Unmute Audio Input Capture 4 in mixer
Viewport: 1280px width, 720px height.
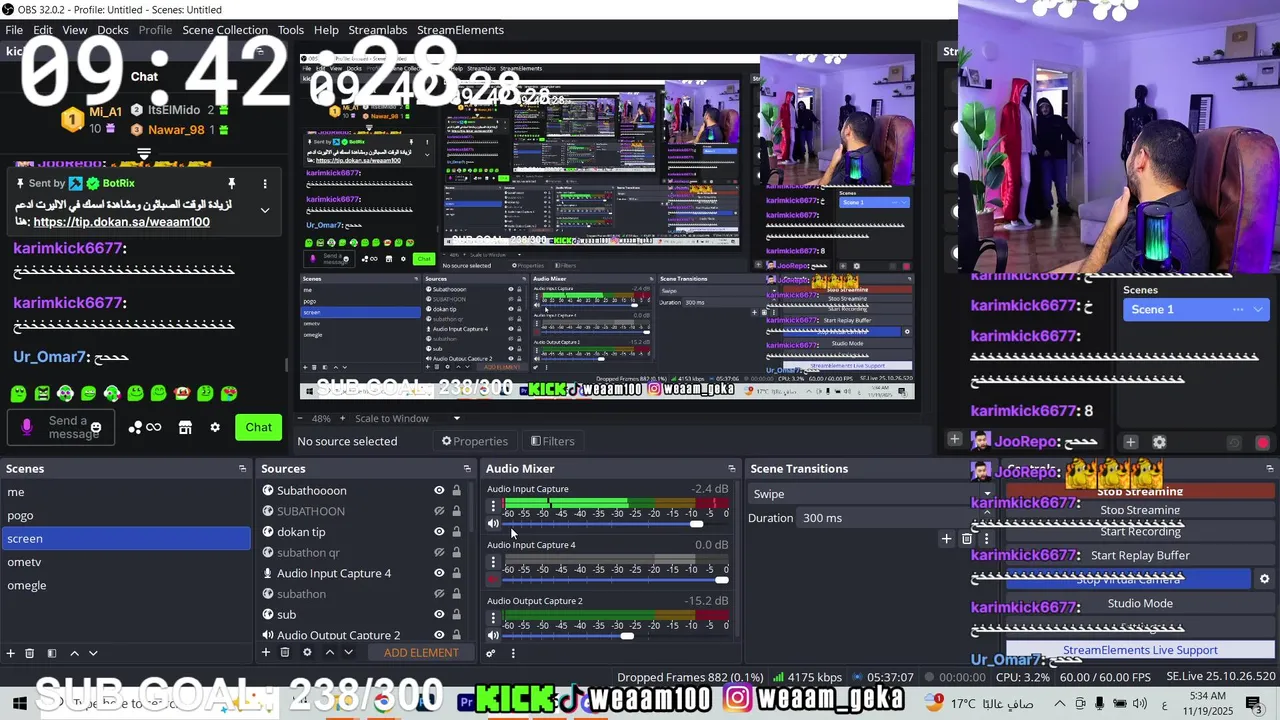(493, 579)
